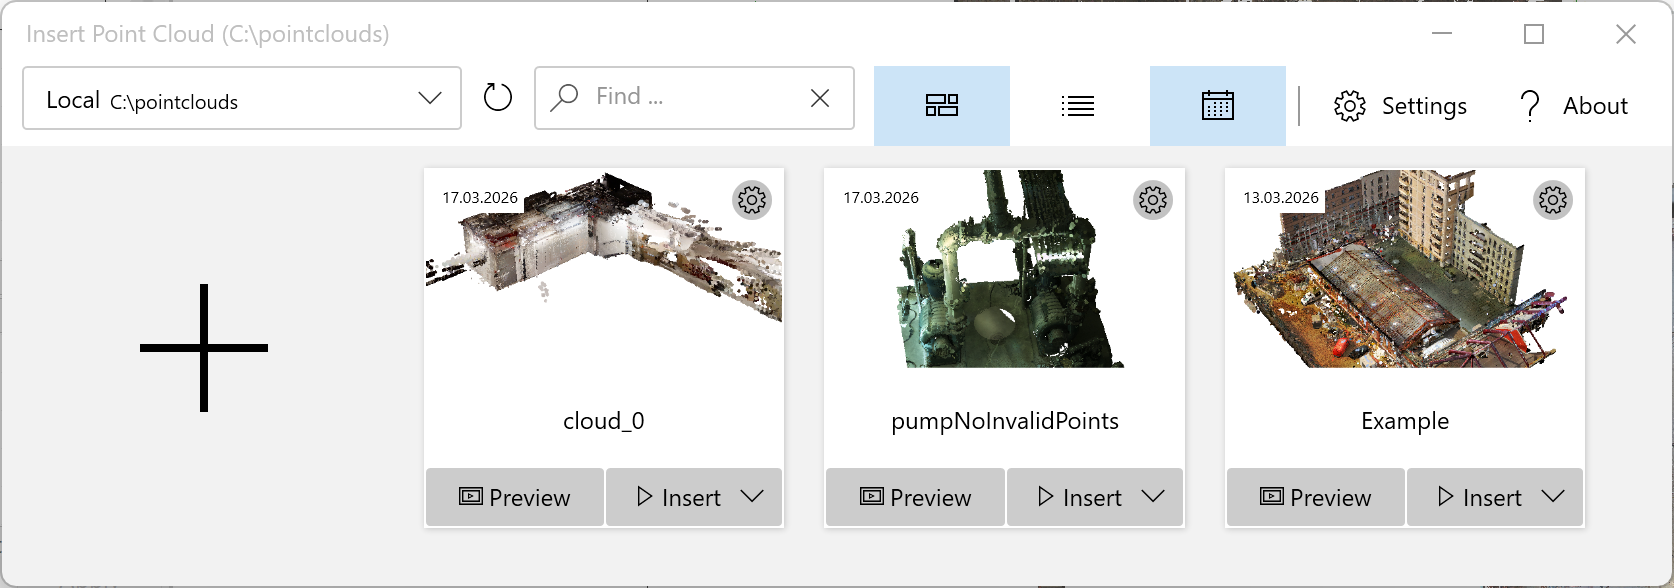The width and height of the screenshot is (1674, 588).
Task: Open gear settings for cloud_0
Action: pyautogui.click(x=752, y=200)
